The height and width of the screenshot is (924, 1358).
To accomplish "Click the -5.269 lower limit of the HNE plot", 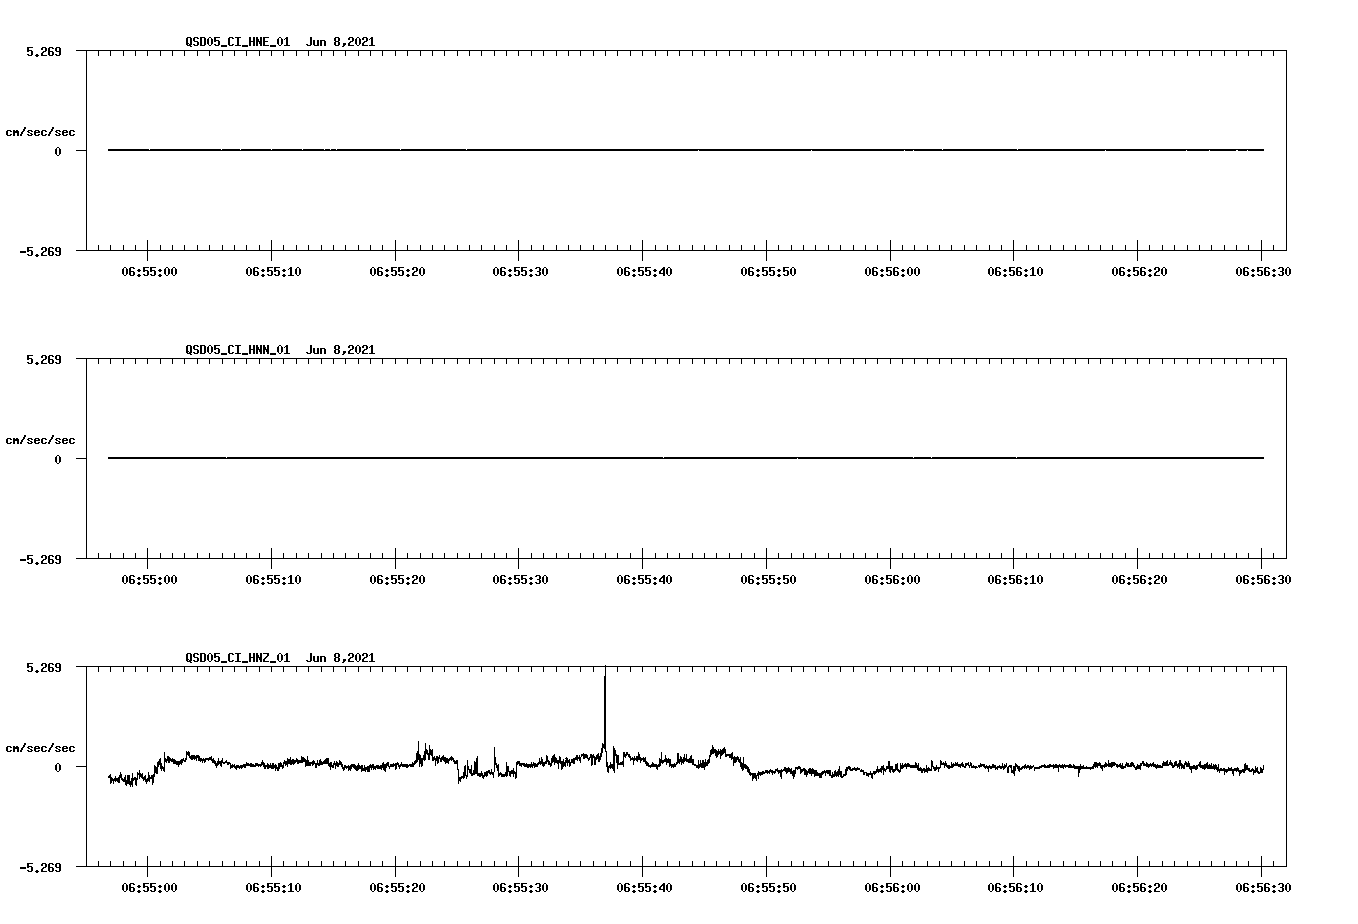I will pos(40,251).
